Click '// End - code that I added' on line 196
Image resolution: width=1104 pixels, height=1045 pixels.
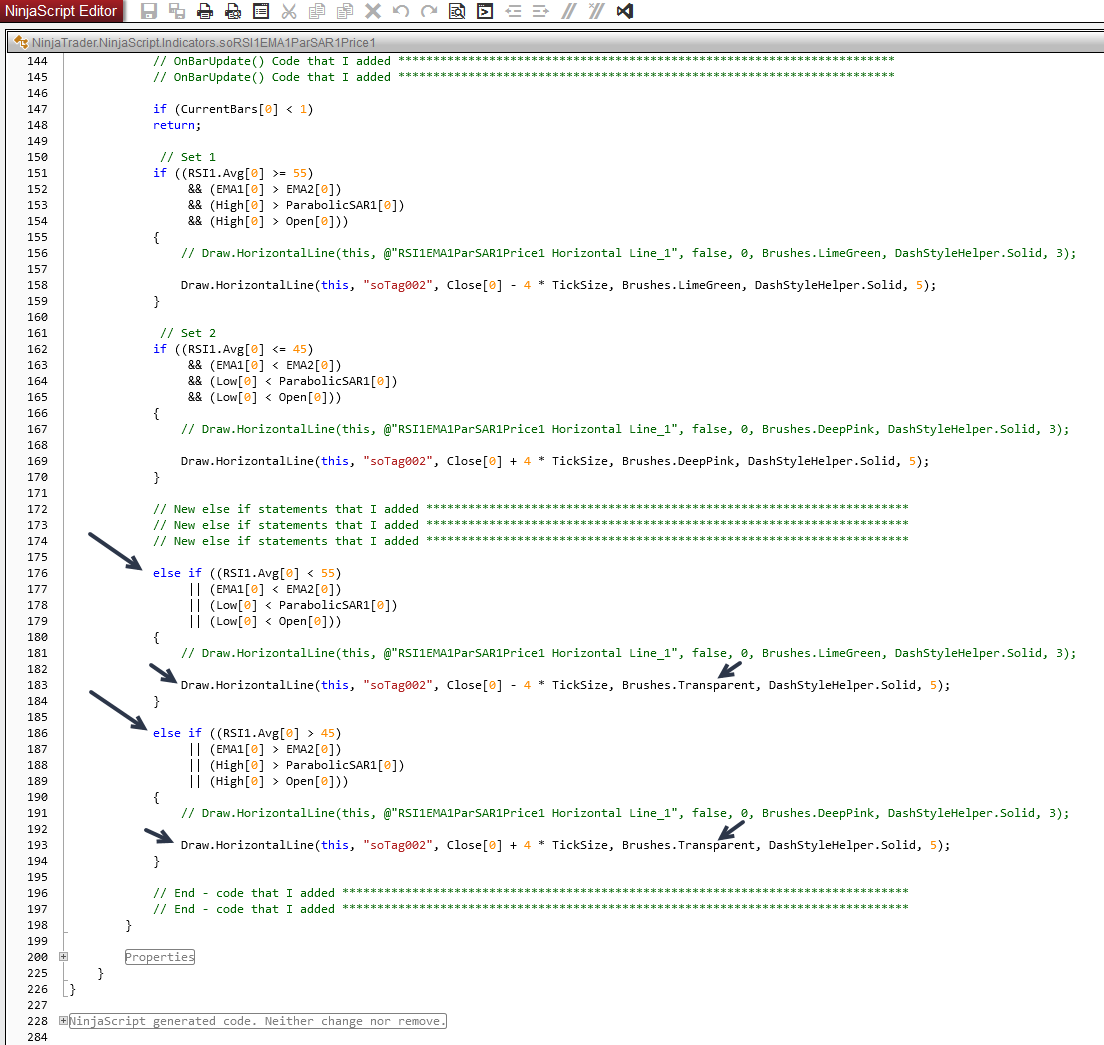tap(244, 893)
